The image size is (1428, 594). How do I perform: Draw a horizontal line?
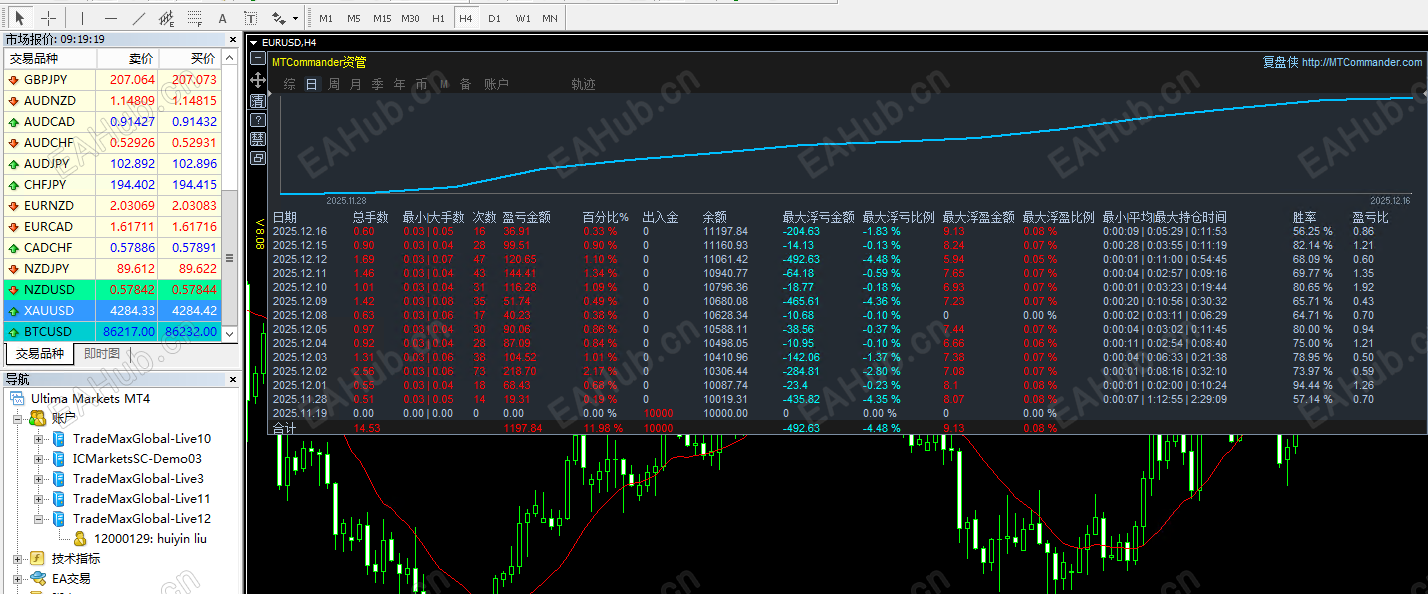point(110,18)
